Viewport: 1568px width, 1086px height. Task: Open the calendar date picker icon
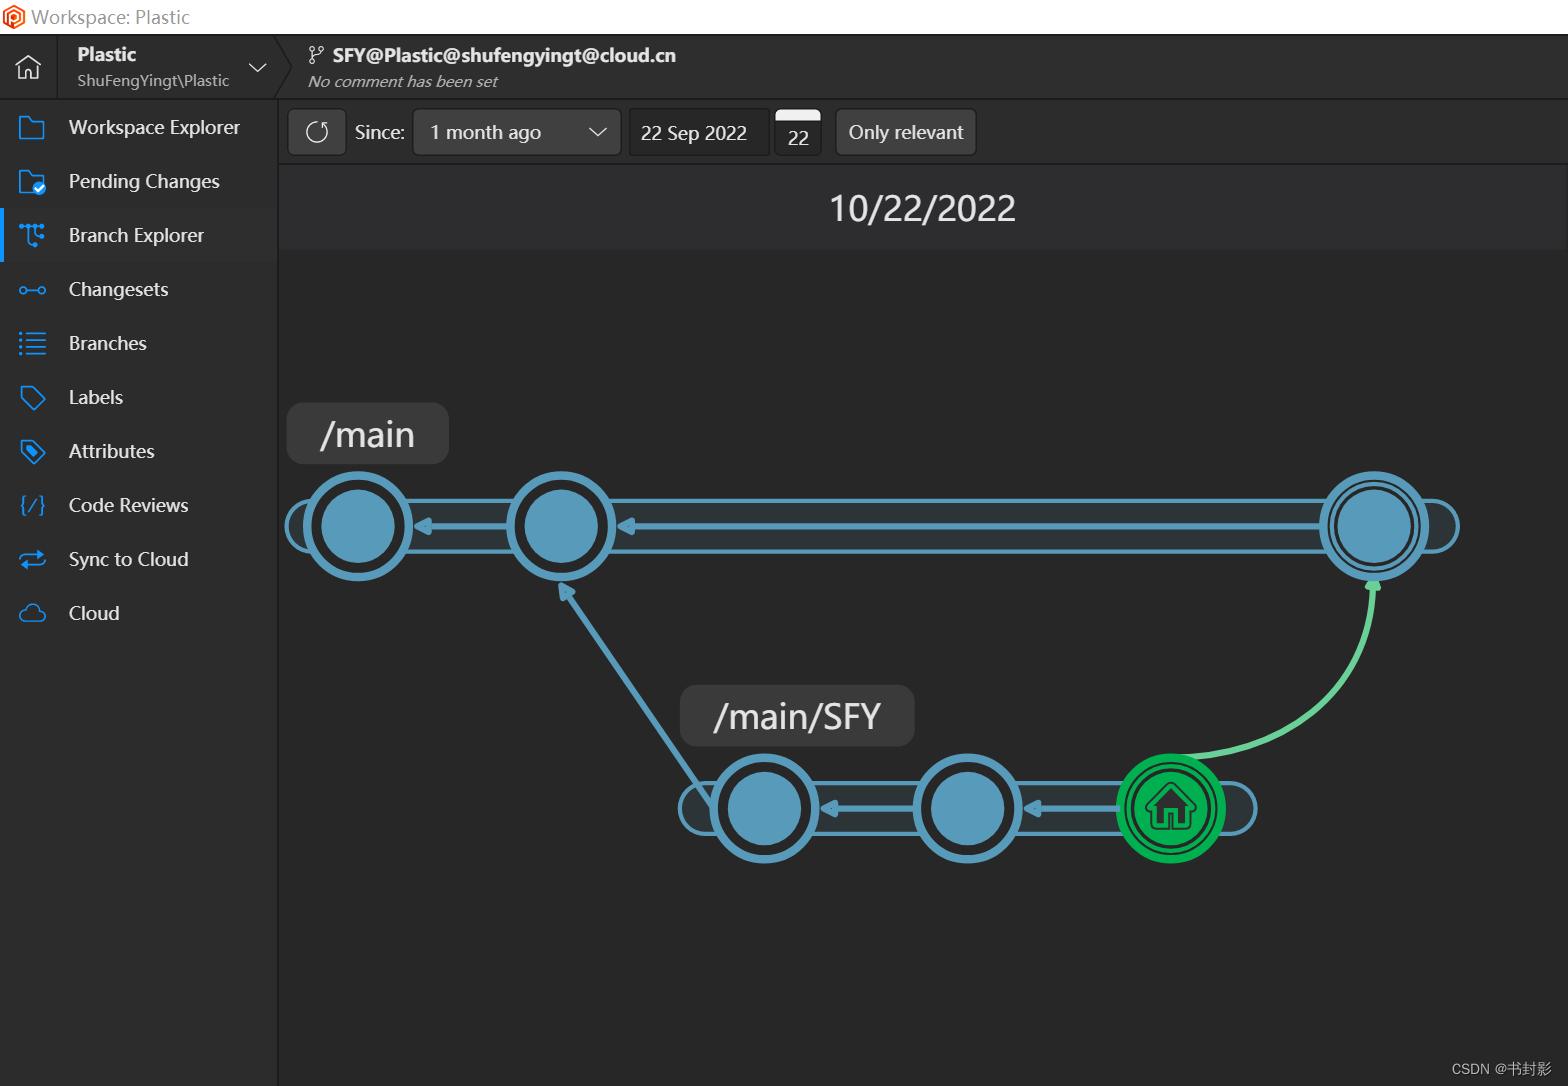798,132
